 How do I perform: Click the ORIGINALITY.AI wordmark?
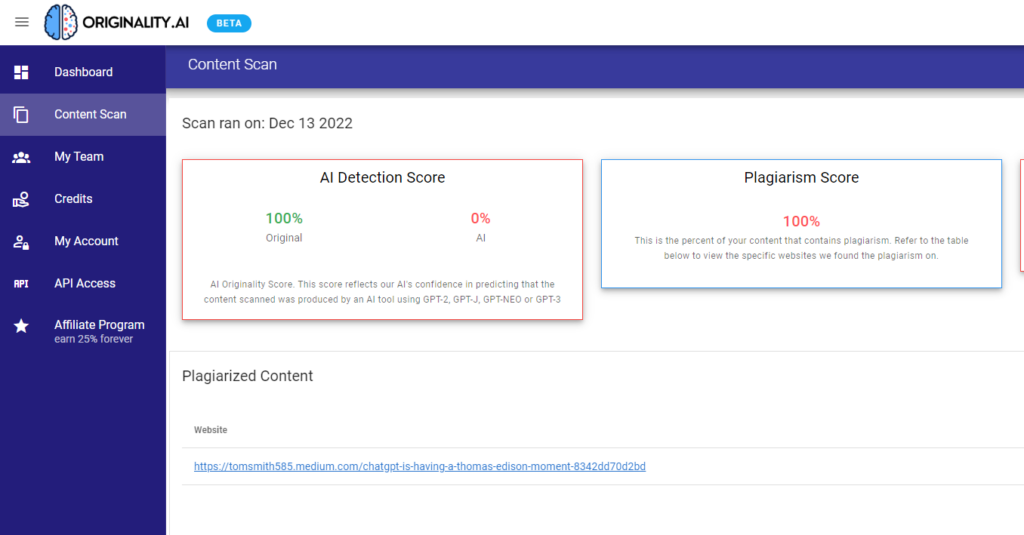point(136,23)
